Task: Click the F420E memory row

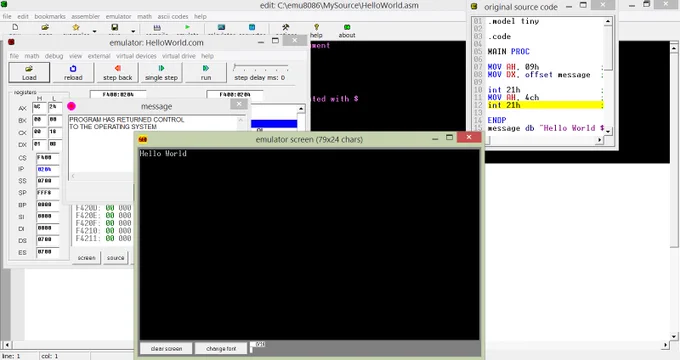Action: tap(103, 216)
